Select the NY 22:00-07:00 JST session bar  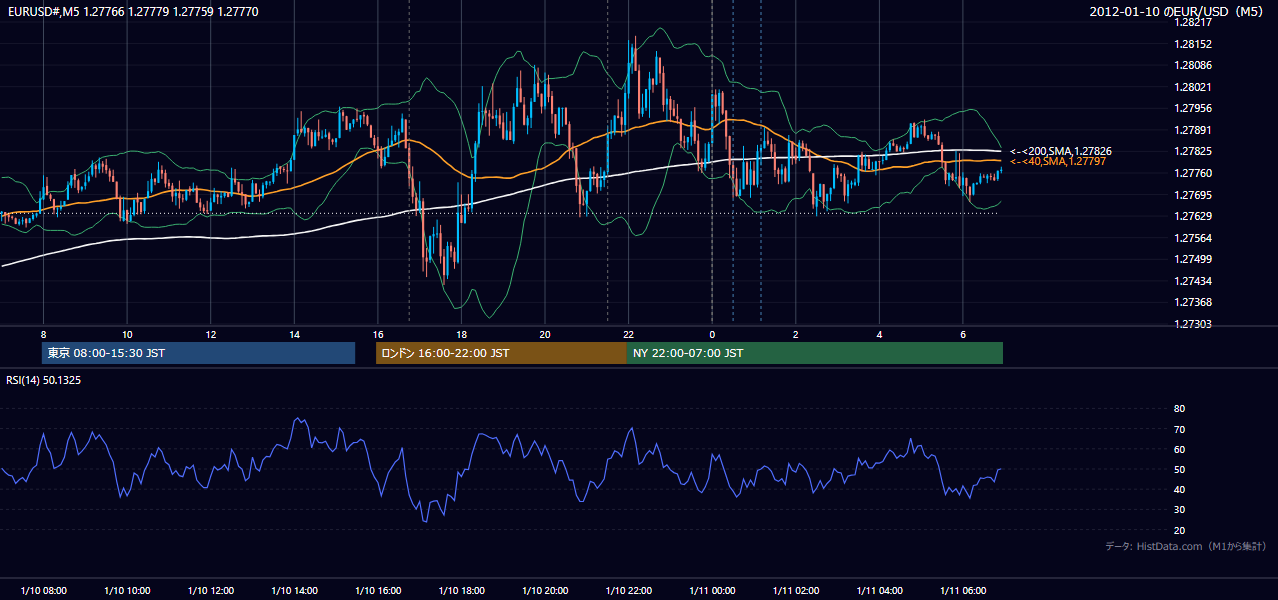coord(815,353)
